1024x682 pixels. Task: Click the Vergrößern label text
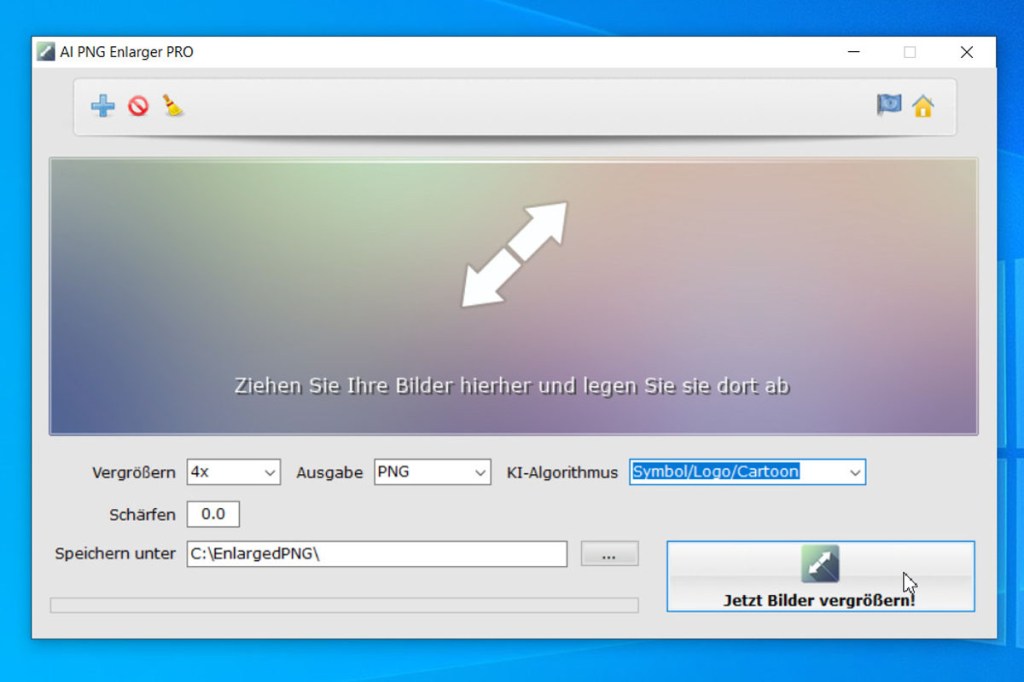pos(134,473)
